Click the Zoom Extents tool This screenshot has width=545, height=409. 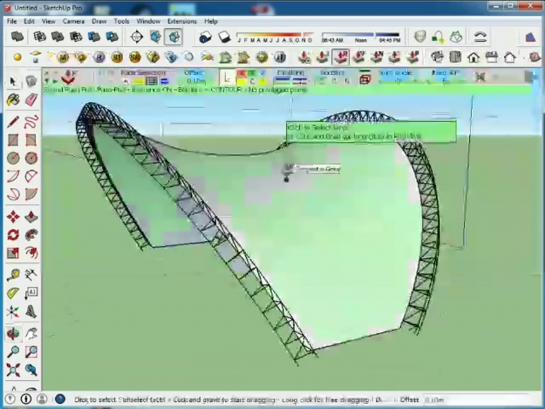point(13,370)
